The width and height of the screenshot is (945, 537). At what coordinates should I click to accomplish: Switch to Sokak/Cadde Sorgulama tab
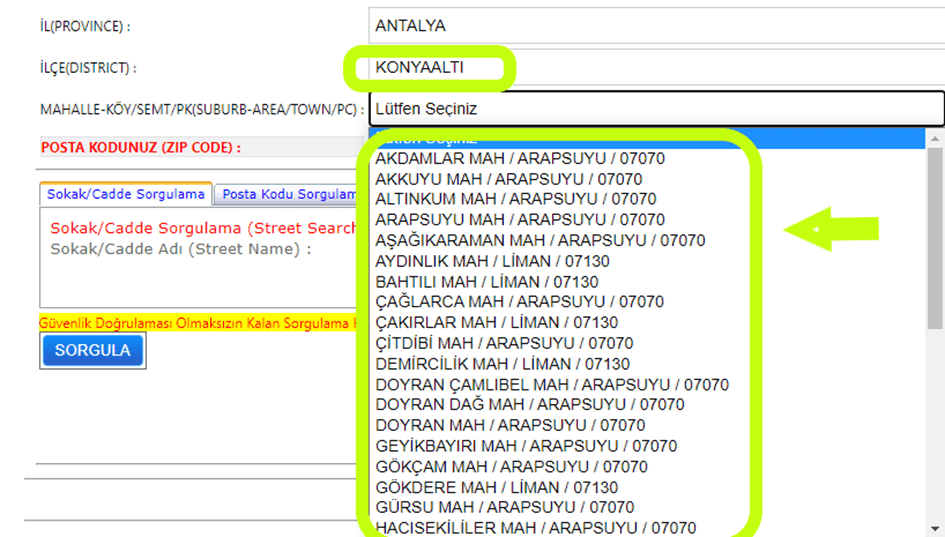coord(126,195)
